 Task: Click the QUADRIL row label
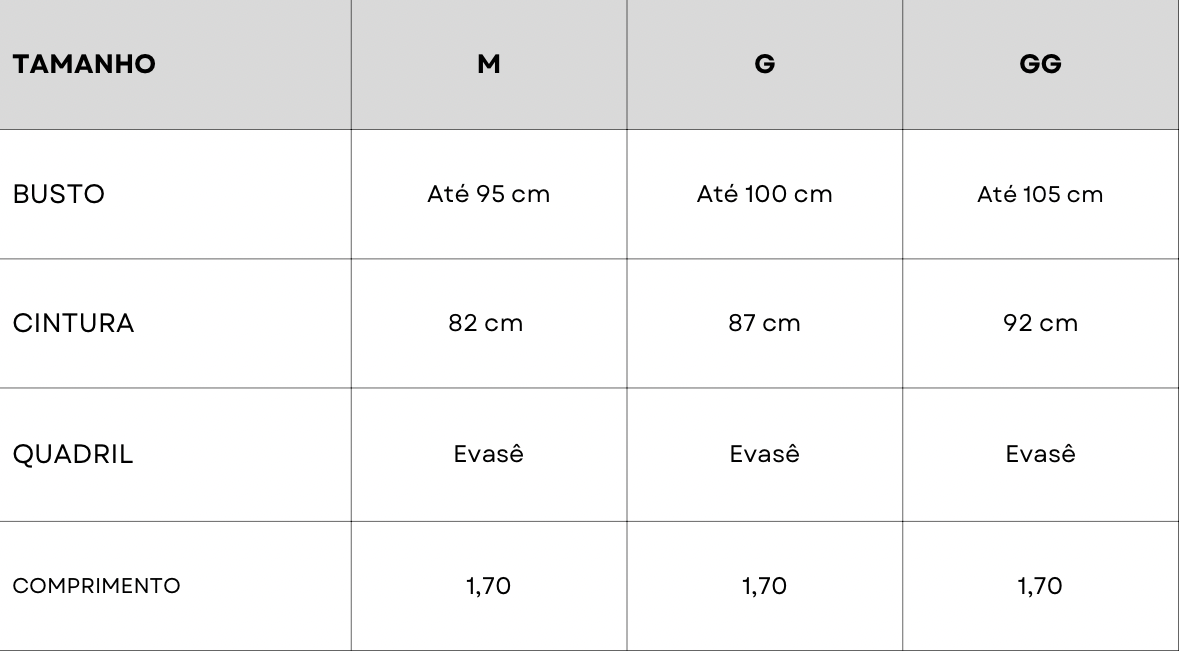point(73,454)
